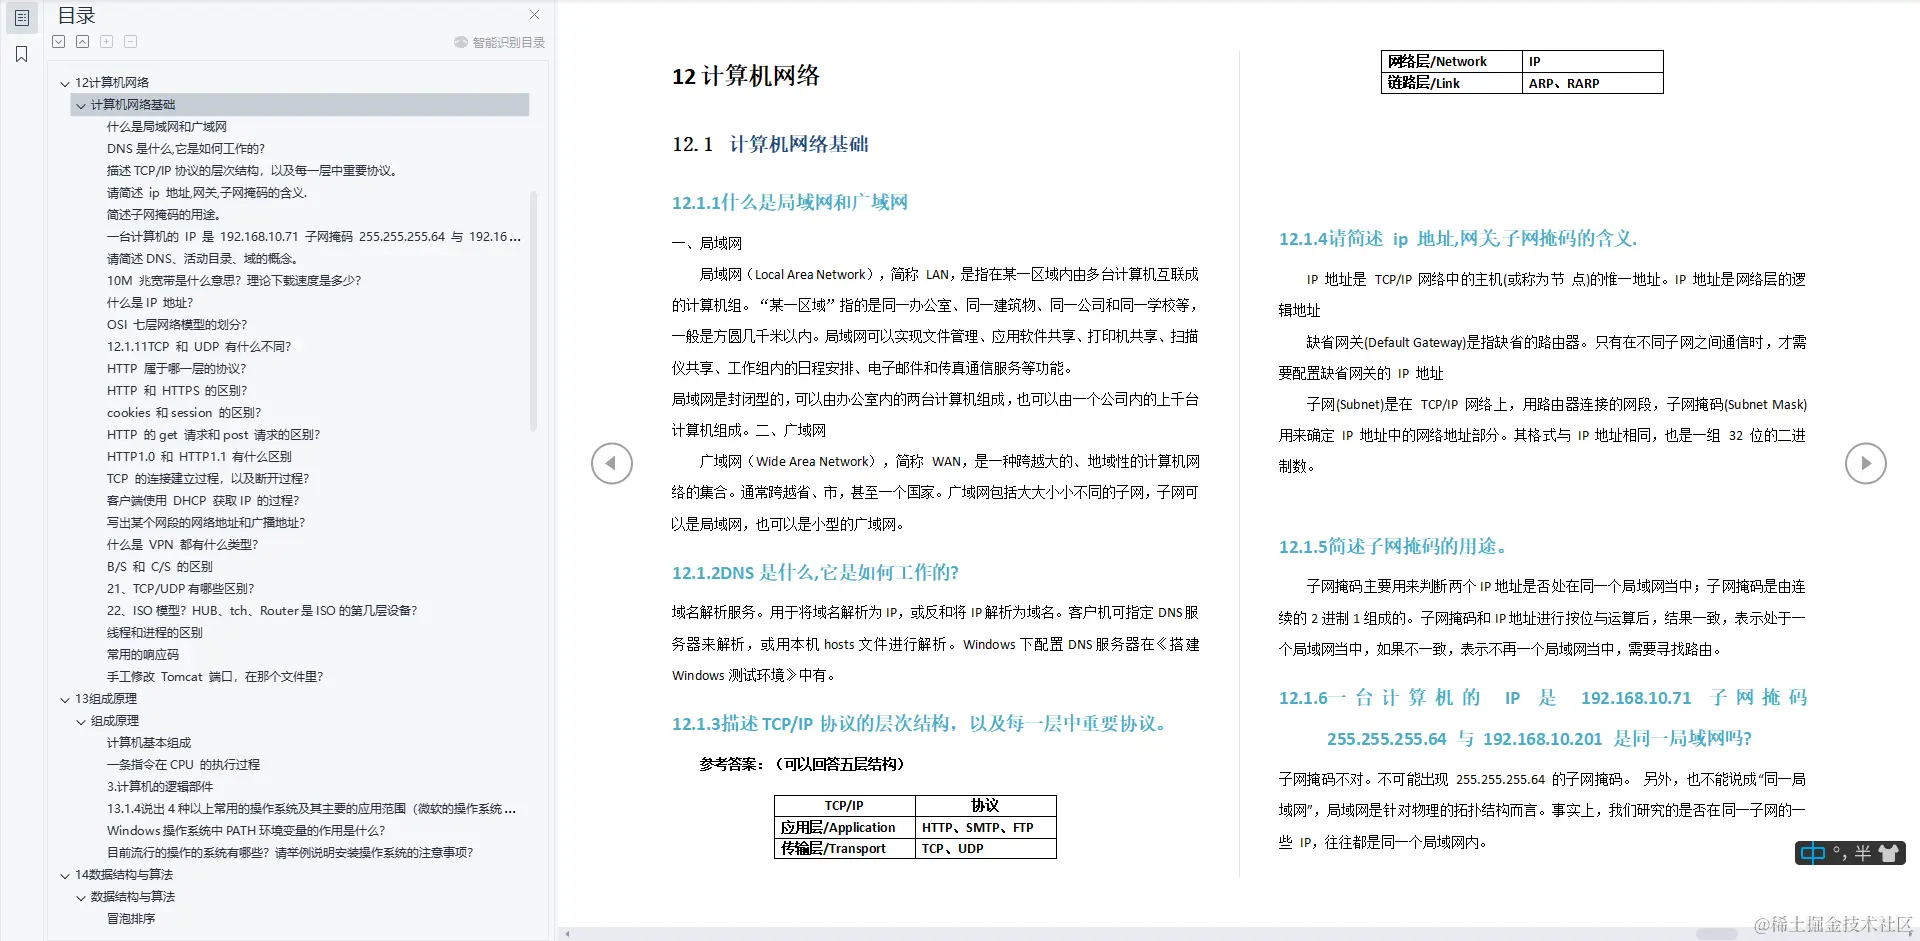The image size is (1920, 941).
Task: Click table cell ARP、RARP
Action: tap(1593, 83)
